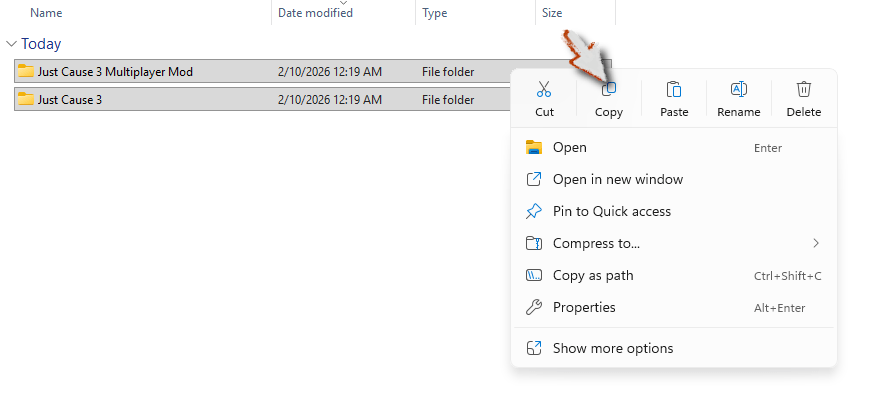Sort by Type column header
The height and width of the screenshot is (413, 875).
pos(435,13)
